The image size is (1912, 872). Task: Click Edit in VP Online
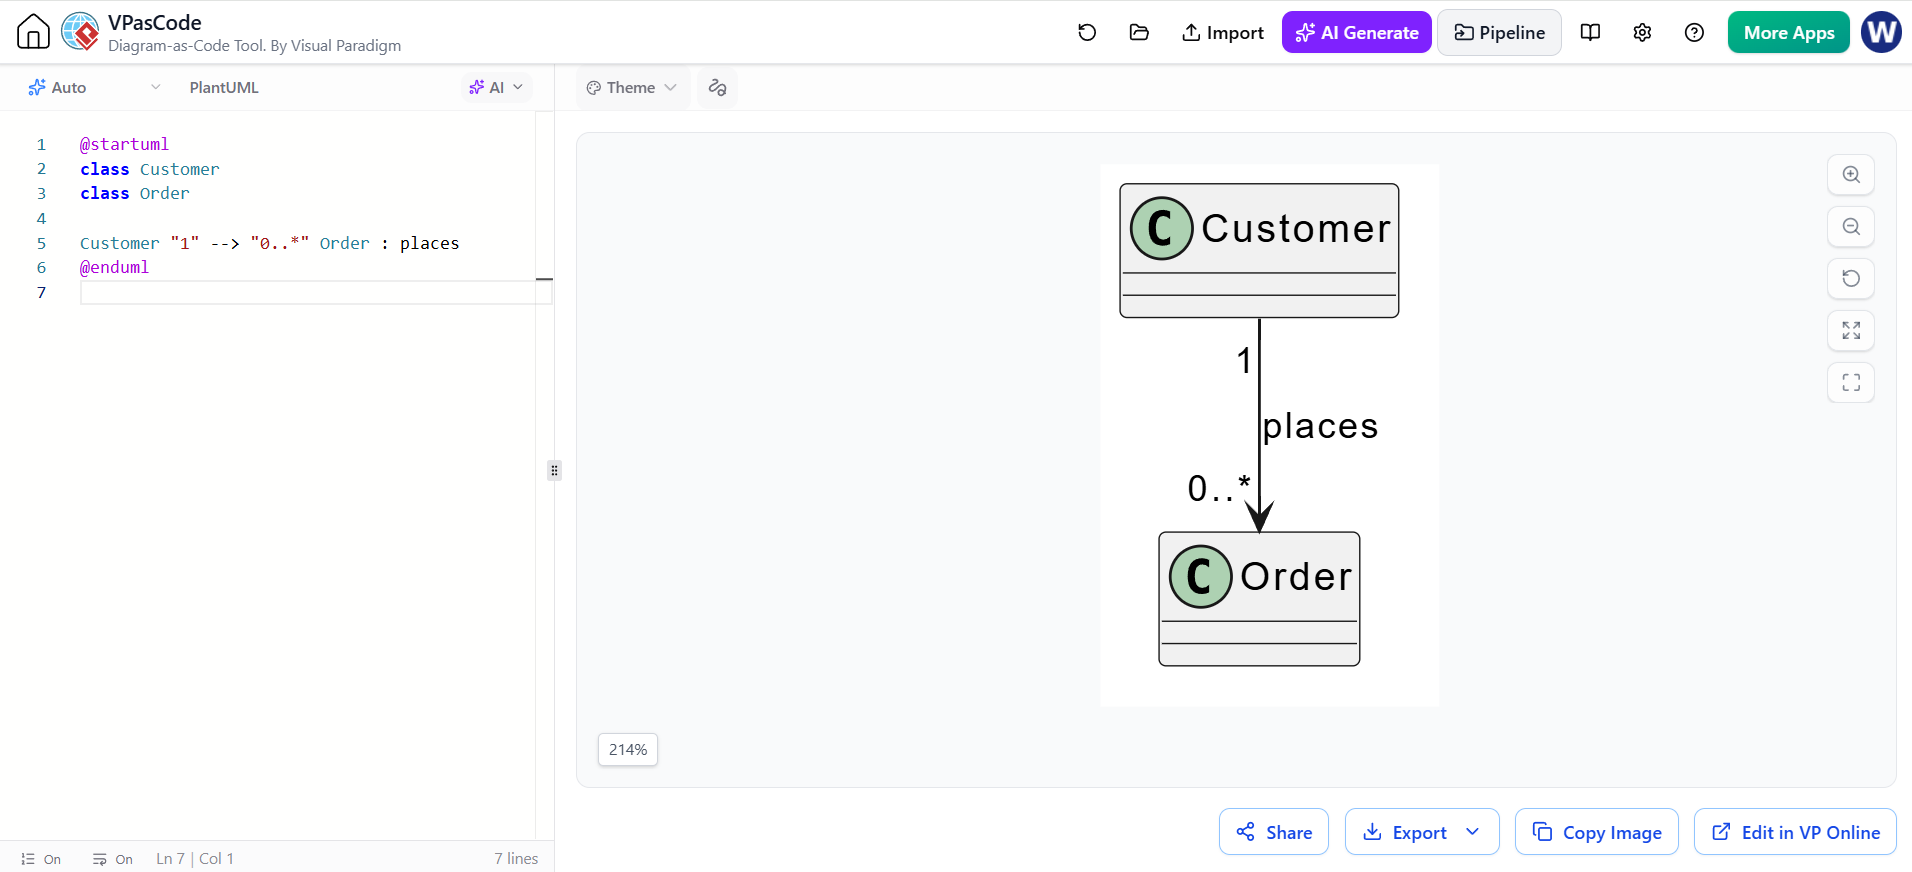(x=1795, y=832)
